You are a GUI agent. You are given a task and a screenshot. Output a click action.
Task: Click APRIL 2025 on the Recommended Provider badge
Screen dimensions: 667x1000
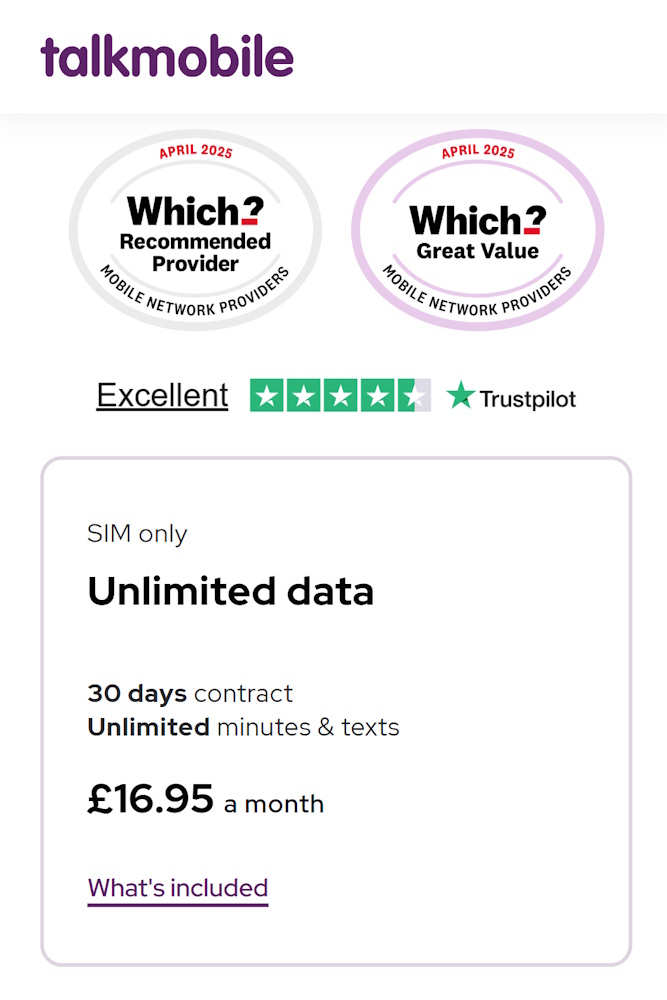click(x=195, y=155)
